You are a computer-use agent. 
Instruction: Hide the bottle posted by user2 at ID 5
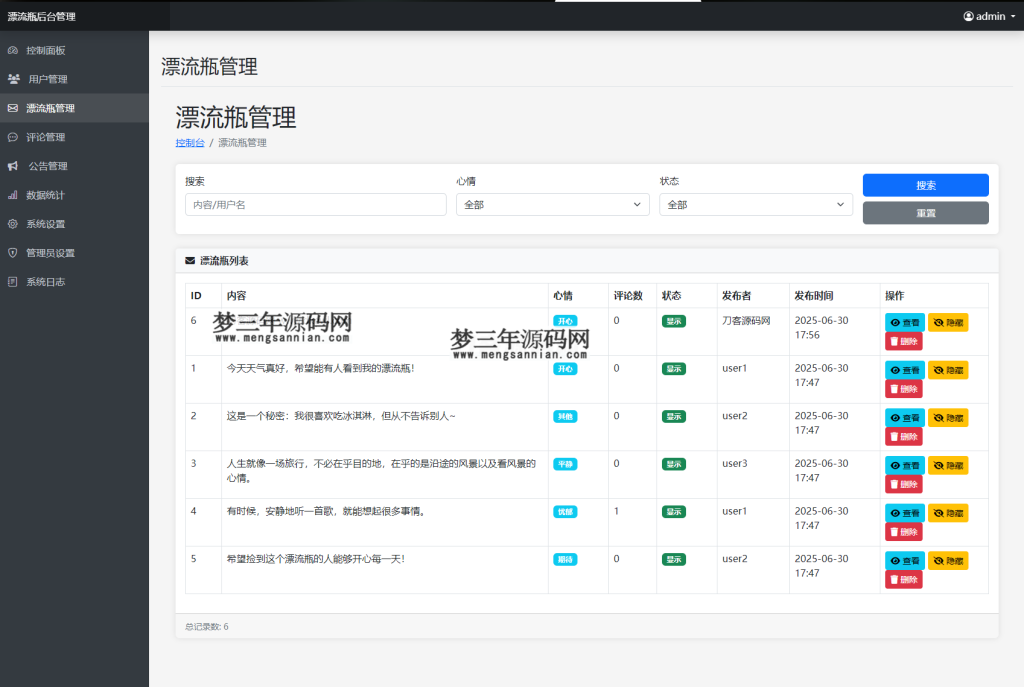click(948, 560)
